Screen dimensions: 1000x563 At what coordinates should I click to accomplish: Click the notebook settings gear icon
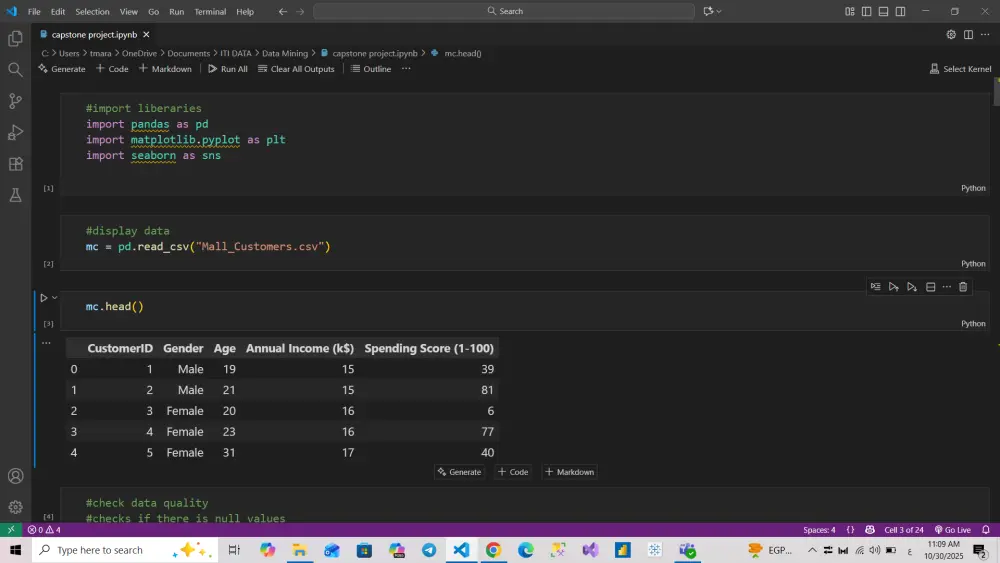951,34
